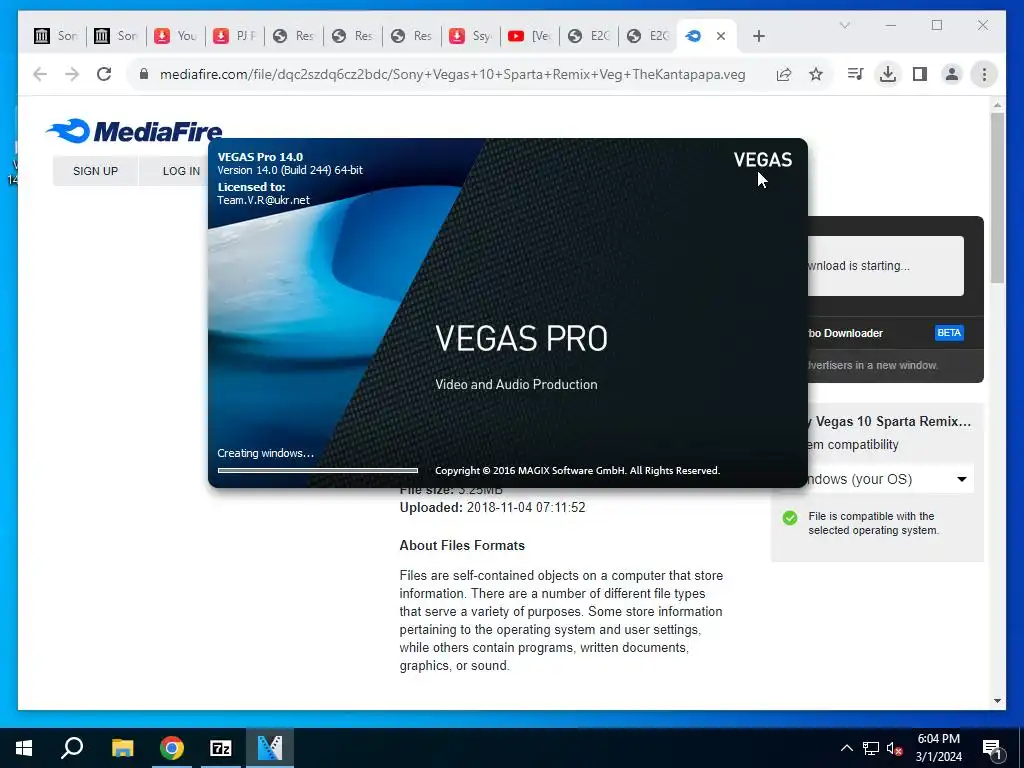The width and height of the screenshot is (1024, 768).
Task: Reload the MediaFire page
Action: click(x=104, y=74)
